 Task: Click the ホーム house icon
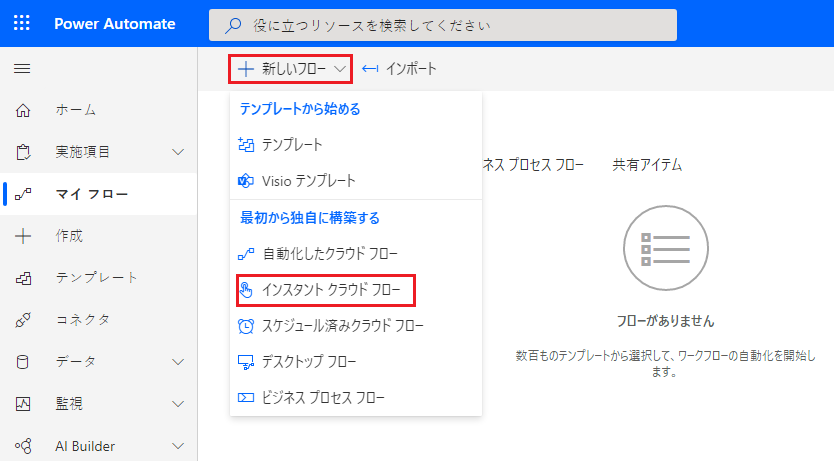23,110
